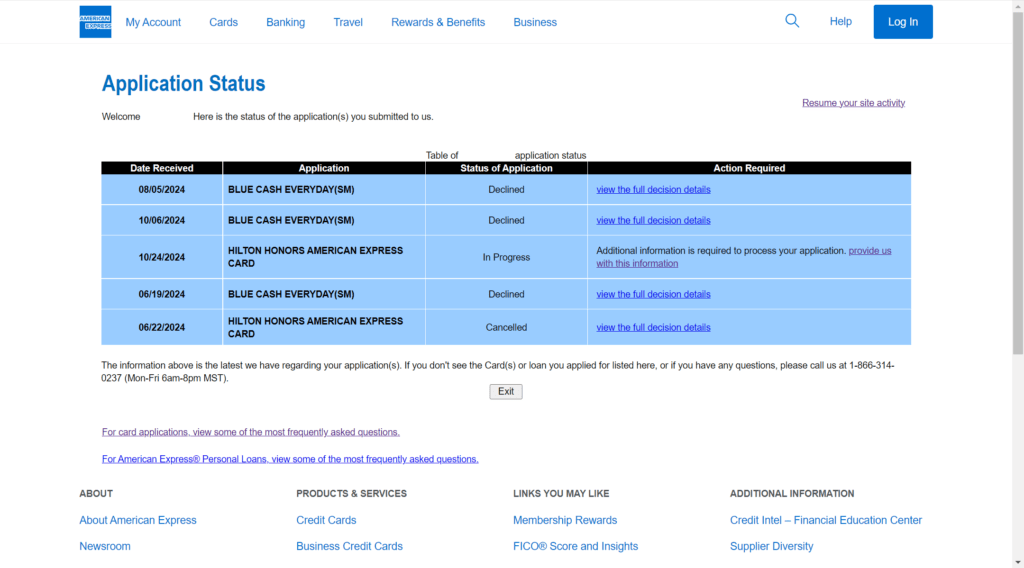
Task: Open Membership Rewards footer link
Action: click(x=565, y=520)
